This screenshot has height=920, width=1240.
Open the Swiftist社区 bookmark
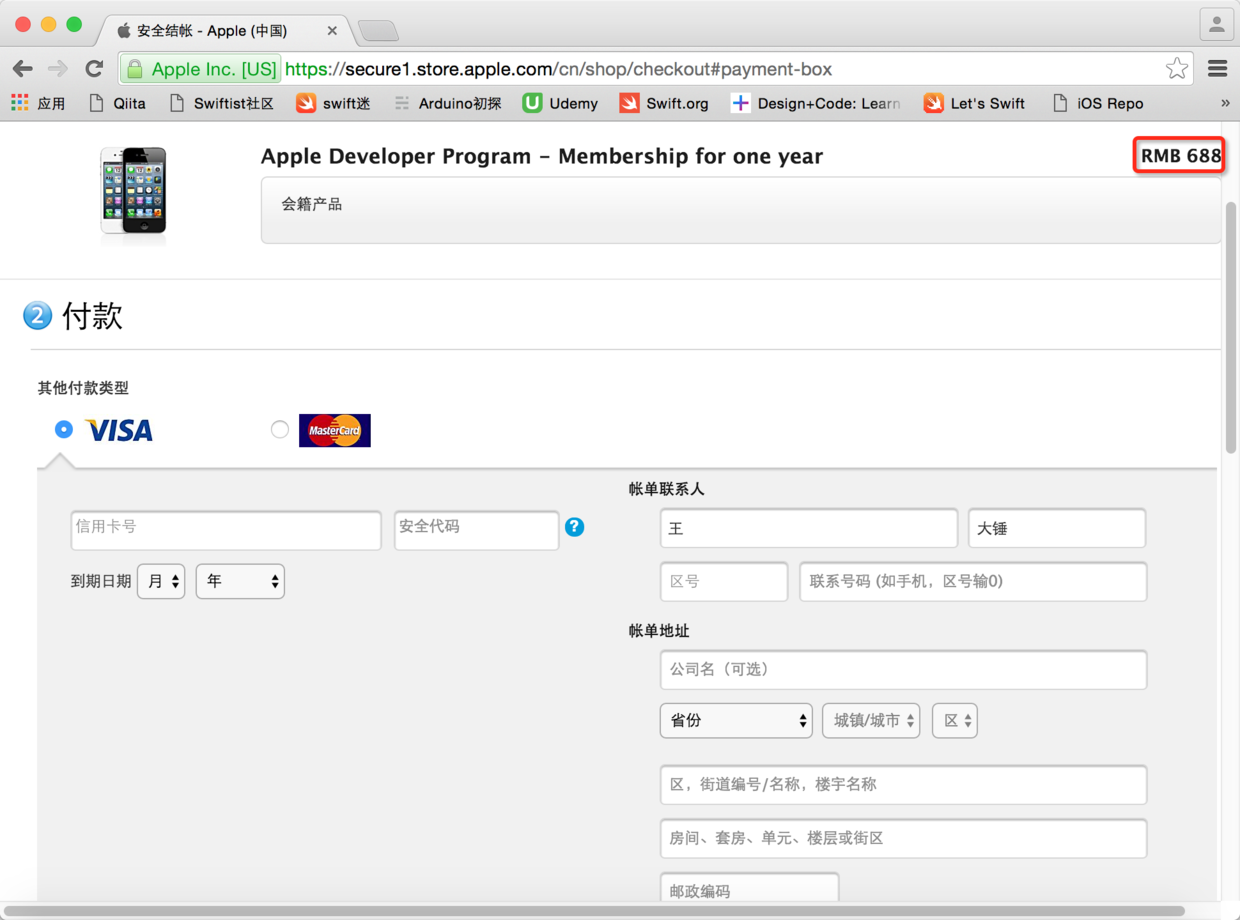221,103
